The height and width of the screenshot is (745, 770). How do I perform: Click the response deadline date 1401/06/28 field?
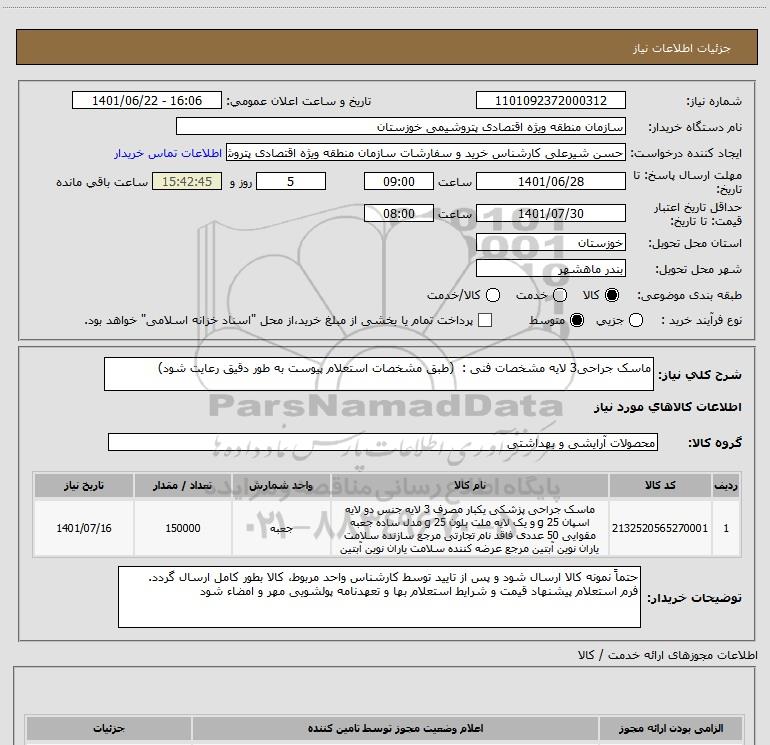tap(550, 181)
